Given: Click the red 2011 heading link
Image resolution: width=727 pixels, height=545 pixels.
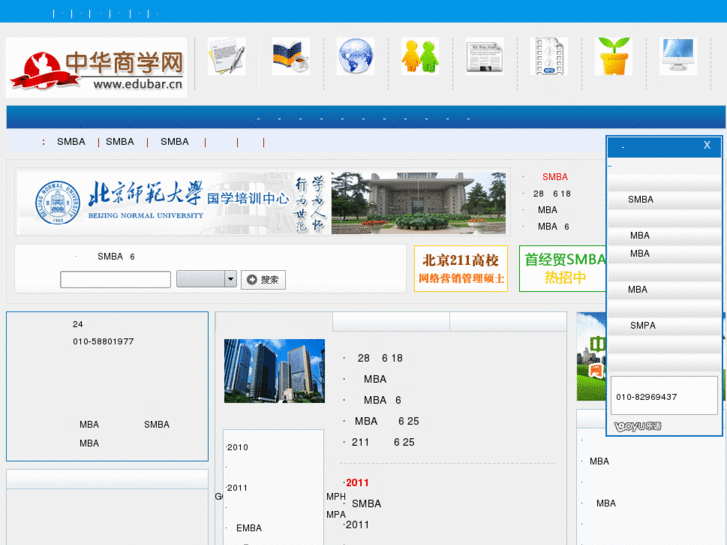Looking at the screenshot, I should [x=357, y=483].
